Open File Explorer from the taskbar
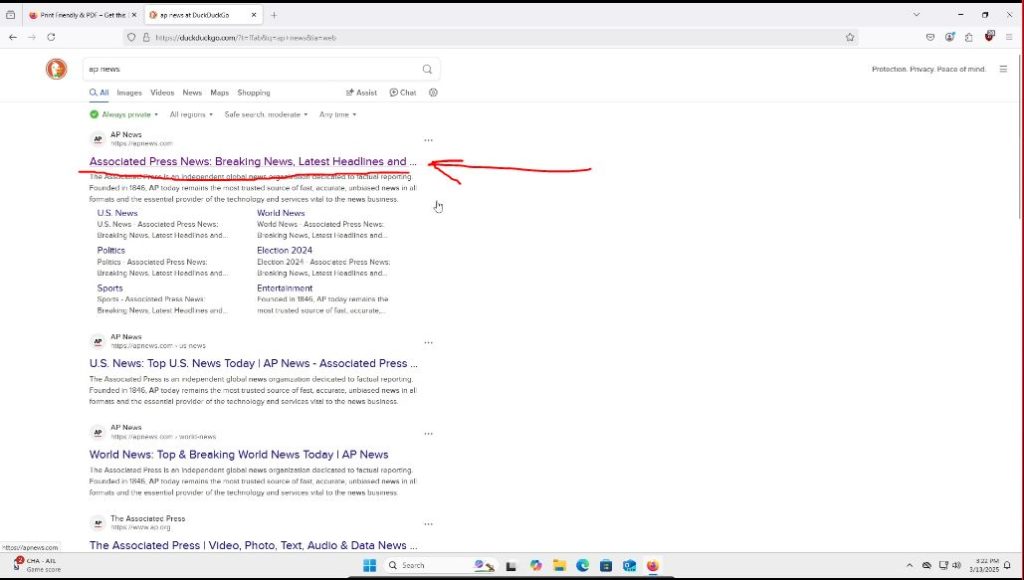Screen dimensions: 1024x580 tap(559, 565)
